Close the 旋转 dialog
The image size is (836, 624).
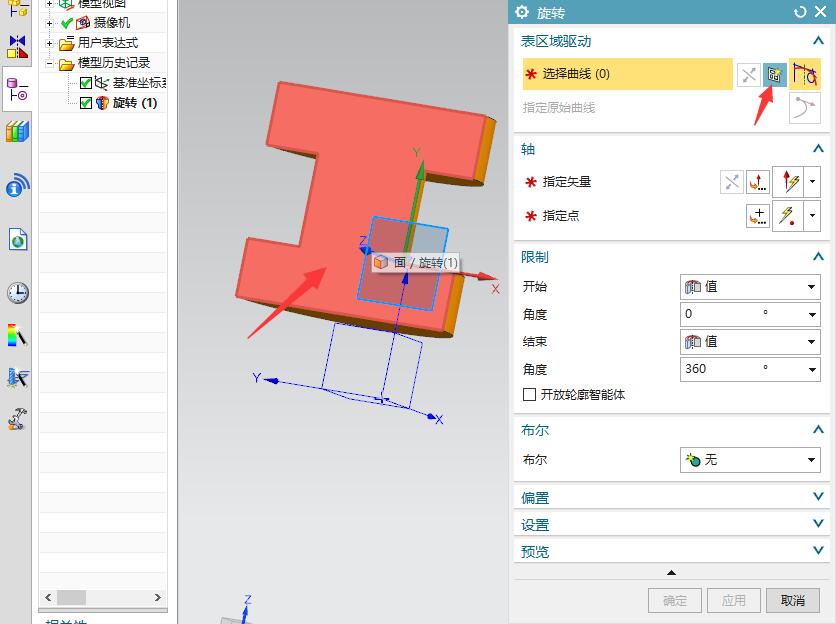[x=821, y=12]
